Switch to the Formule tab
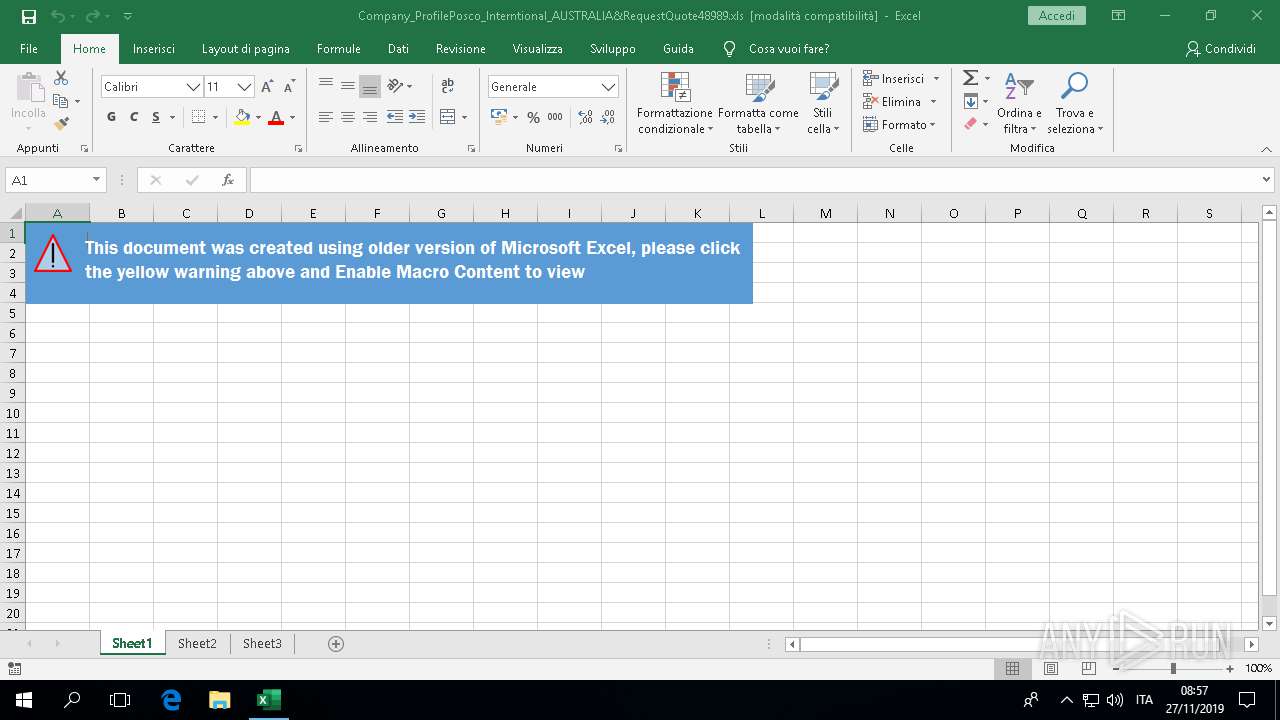1280x720 pixels. point(339,48)
